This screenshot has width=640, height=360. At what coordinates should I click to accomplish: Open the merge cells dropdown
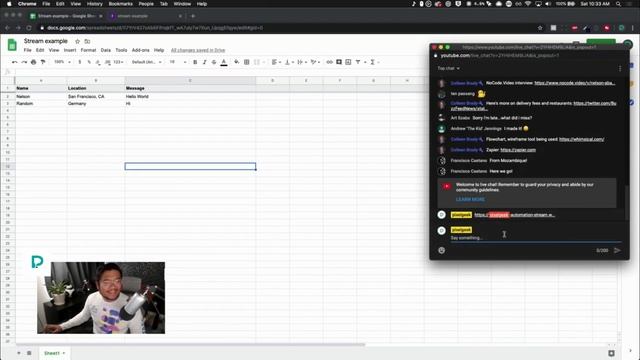point(260,62)
